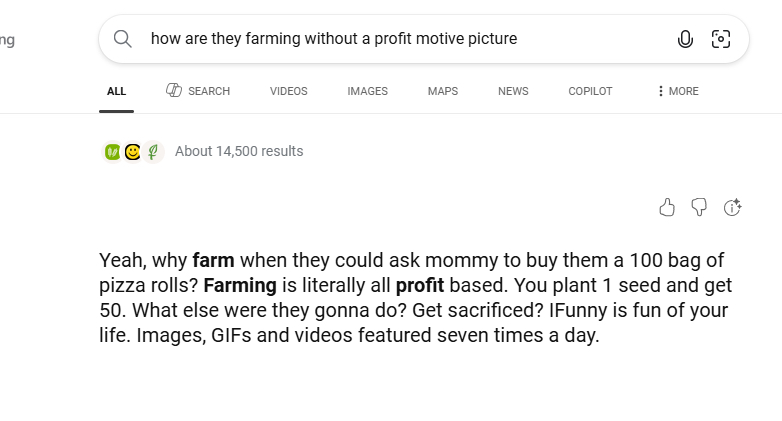Dislike the answer with thumbs down
This screenshot has width=782, height=421.
(x=699, y=207)
